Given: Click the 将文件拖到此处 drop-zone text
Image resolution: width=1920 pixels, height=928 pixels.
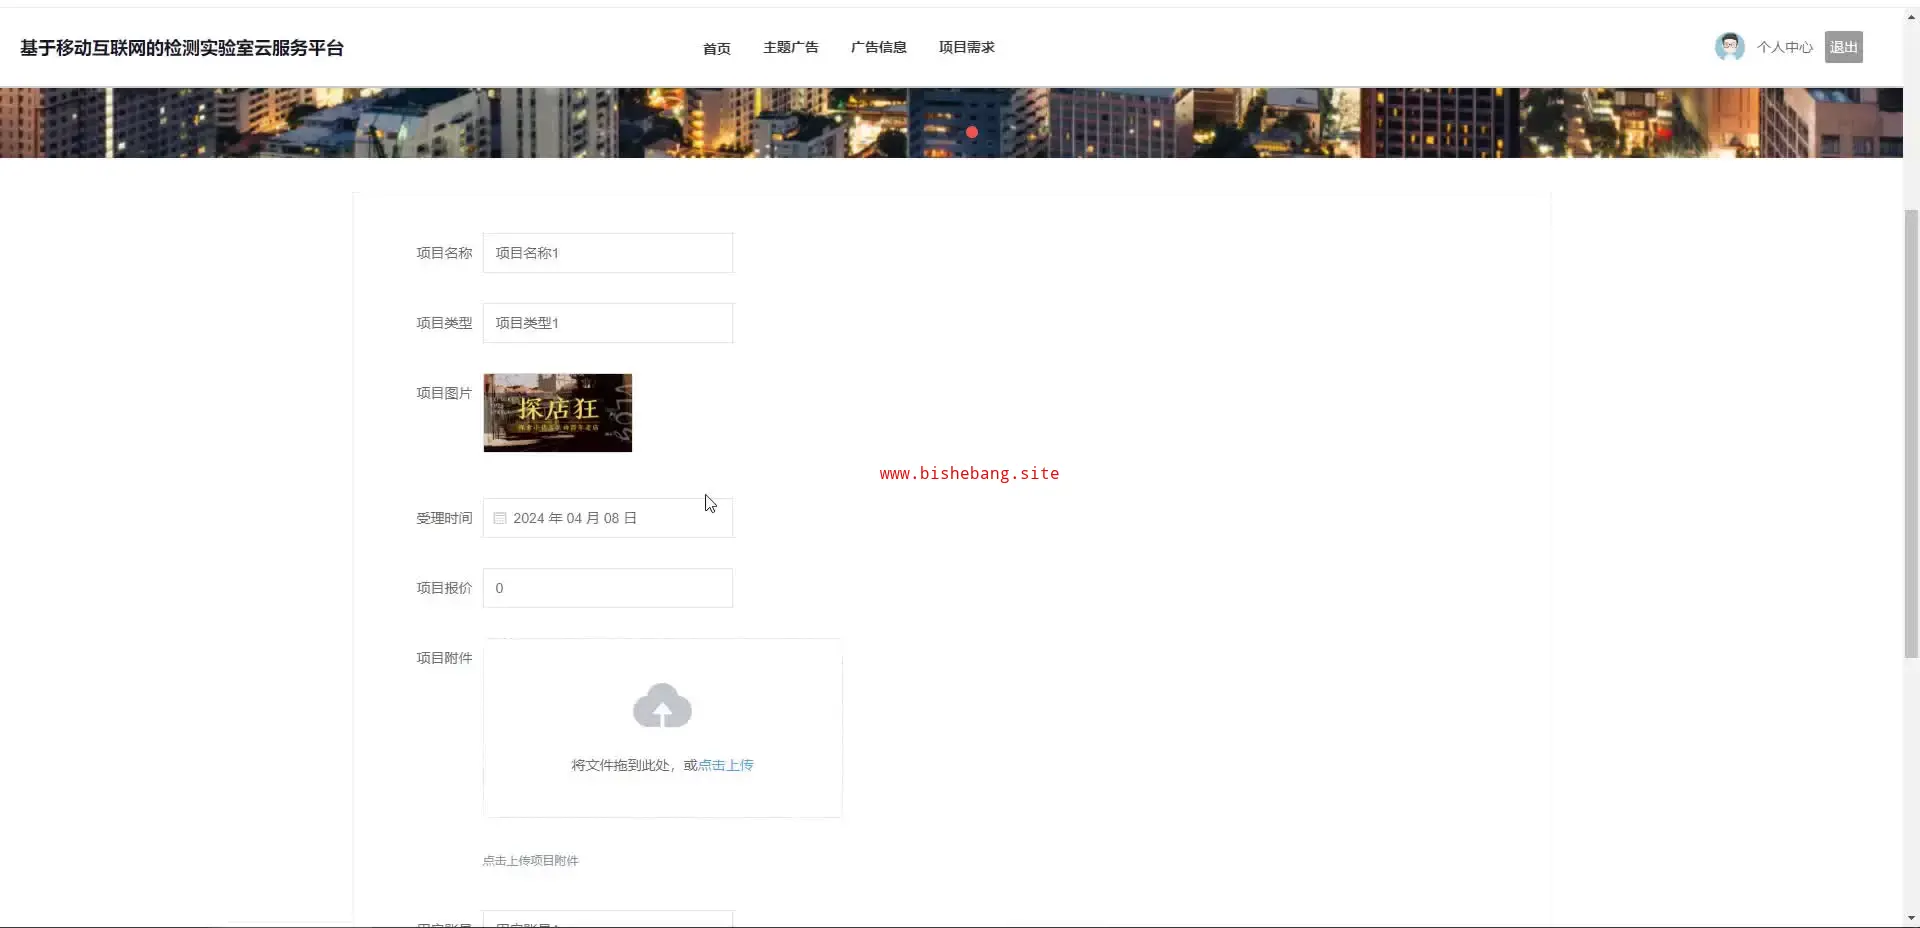Looking at the screenshot, I should pyautogui.click(x=621, y=765).
